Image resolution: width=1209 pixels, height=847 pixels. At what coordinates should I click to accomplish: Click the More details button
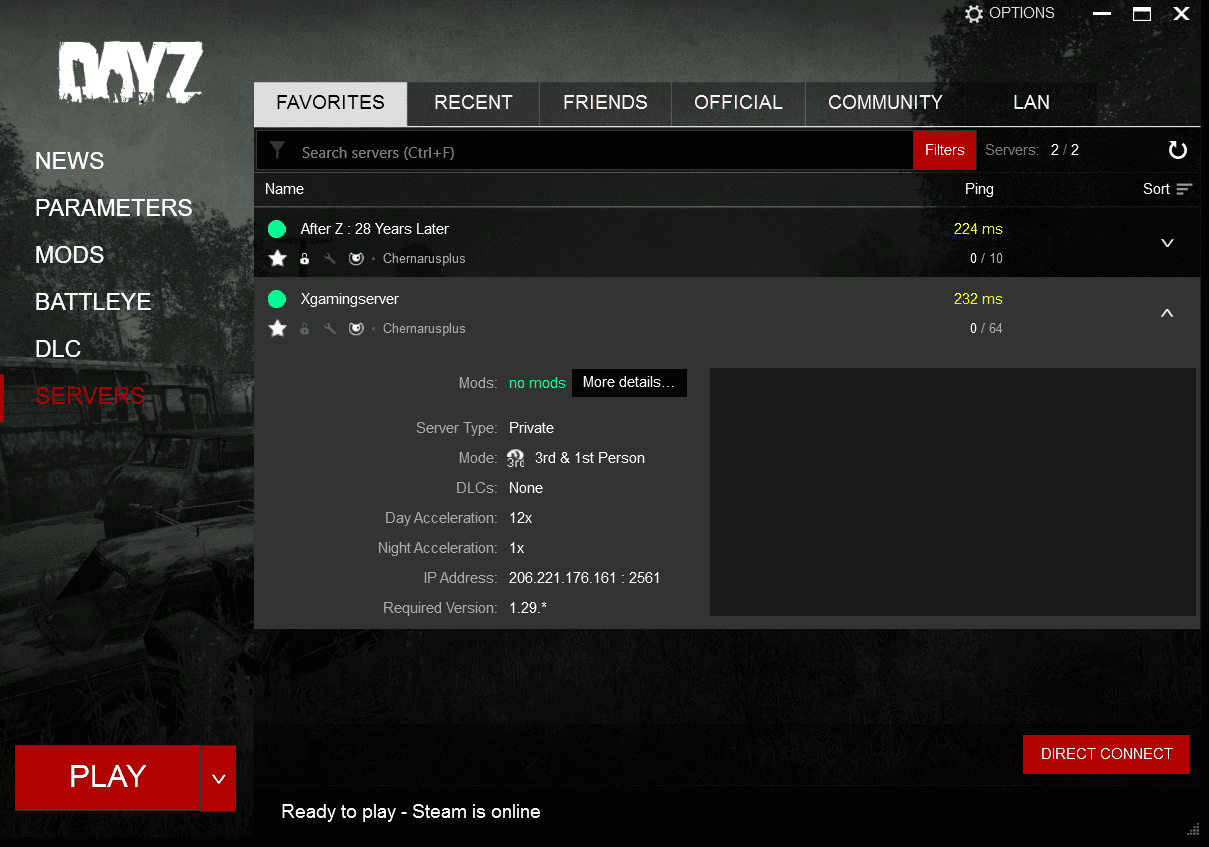tap(629, 383)
